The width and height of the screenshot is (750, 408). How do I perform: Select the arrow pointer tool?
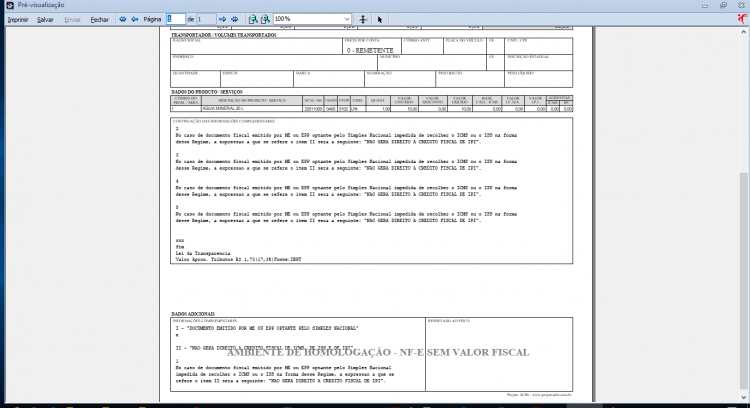click(380, 20)
